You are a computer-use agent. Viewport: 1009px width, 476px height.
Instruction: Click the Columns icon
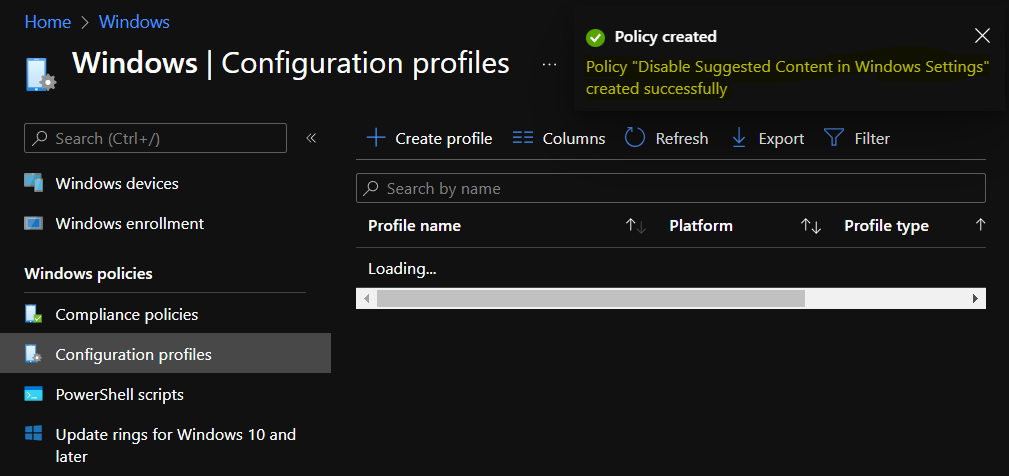(x=523, y=138)
